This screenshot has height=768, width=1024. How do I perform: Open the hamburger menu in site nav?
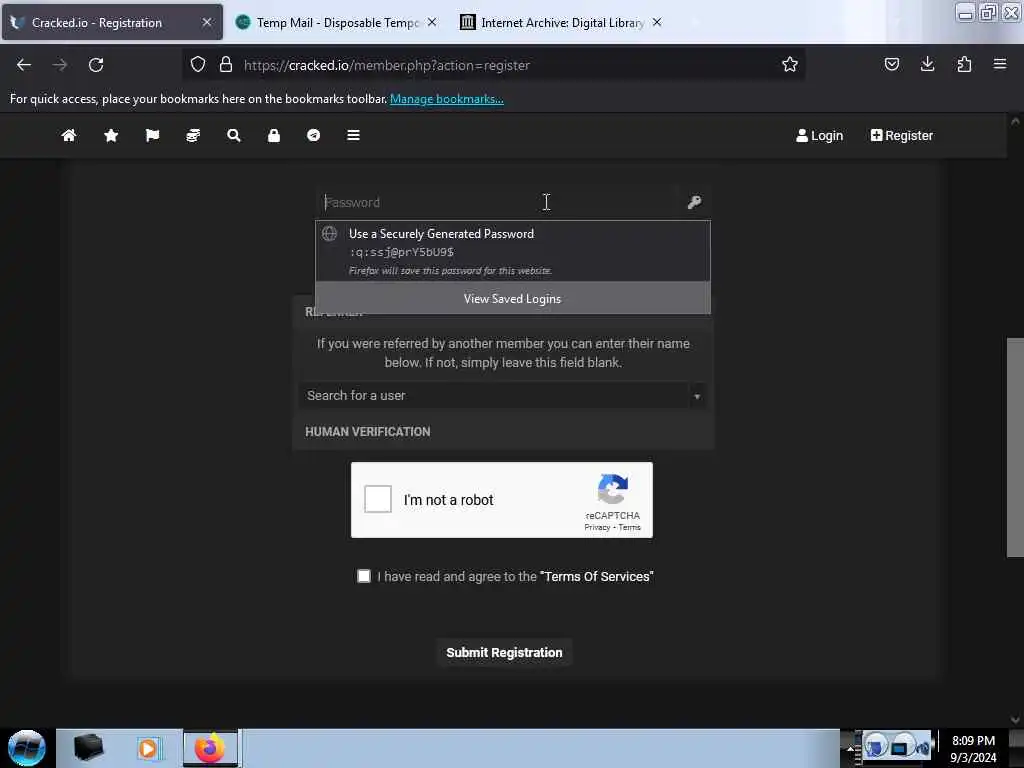tap(353, 135)
